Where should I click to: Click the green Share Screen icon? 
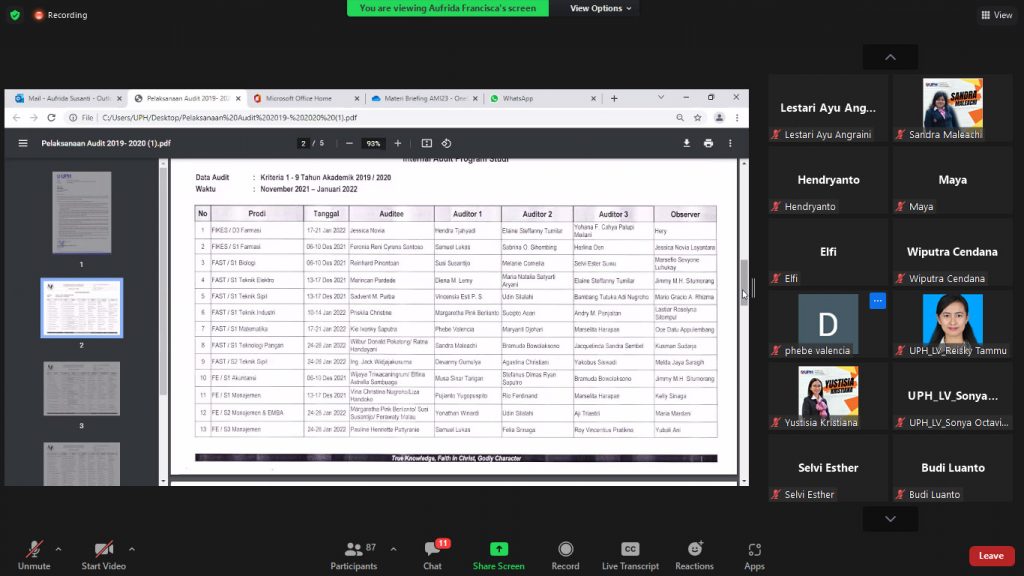[x=498, y=551]
